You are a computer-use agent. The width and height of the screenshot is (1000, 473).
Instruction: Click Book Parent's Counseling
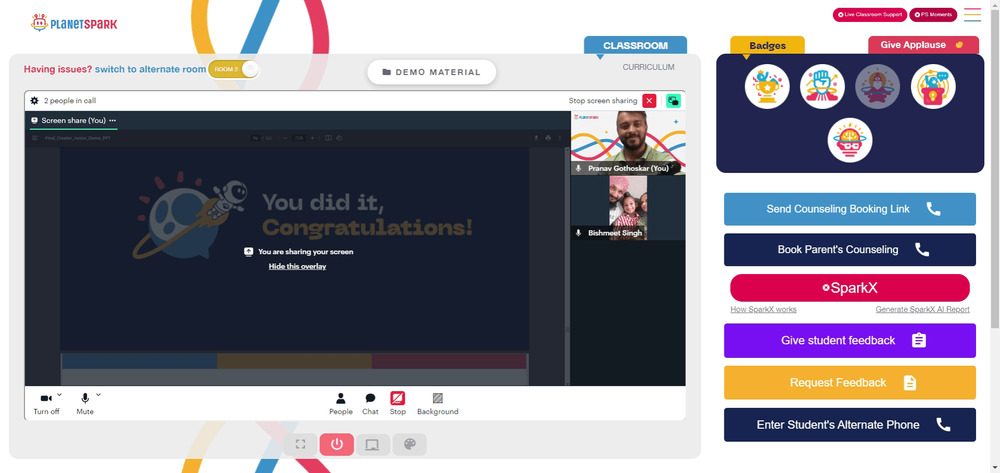coord(849,249)
